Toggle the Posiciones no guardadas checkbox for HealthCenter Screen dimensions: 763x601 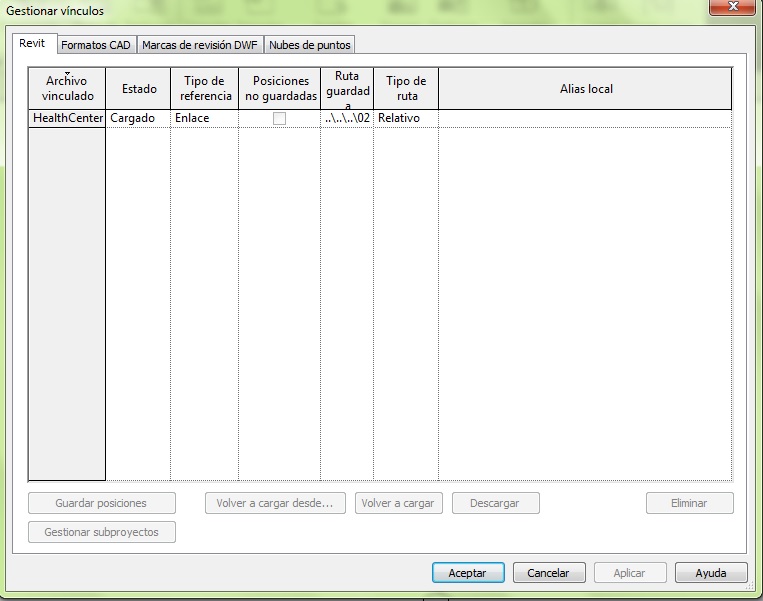tap(279, 118)
